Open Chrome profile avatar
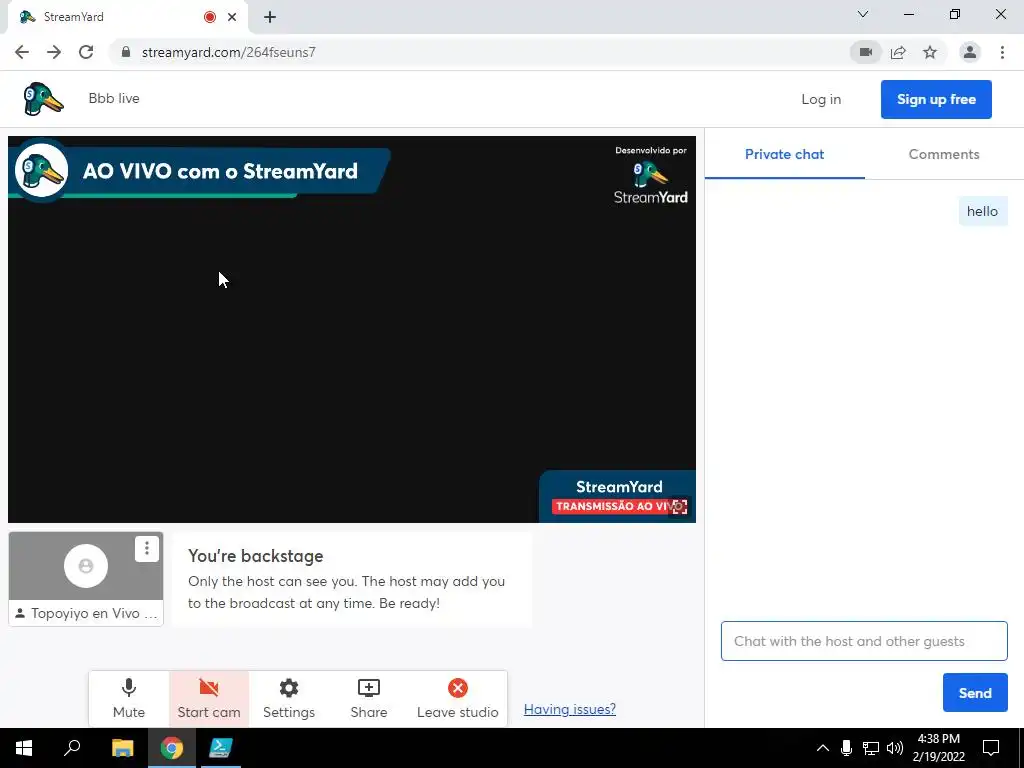This screenshot has height=768, width=1024. click(x=970, y=52)
